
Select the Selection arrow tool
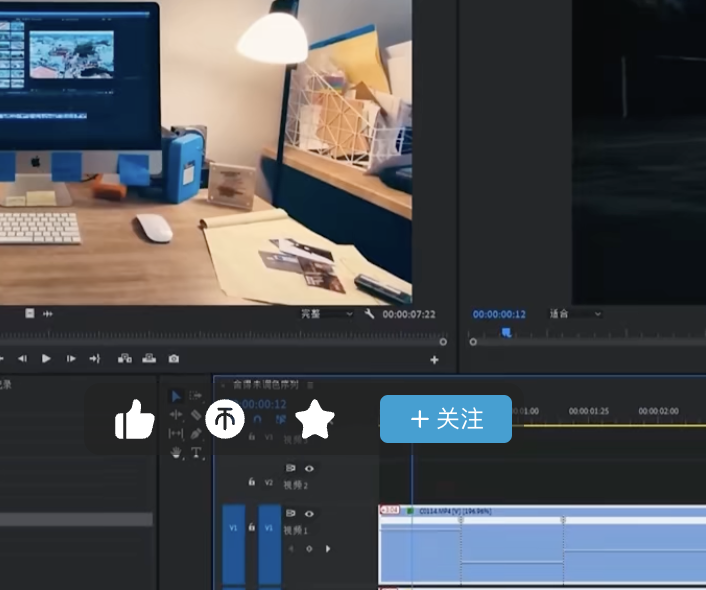click(176, 396)
